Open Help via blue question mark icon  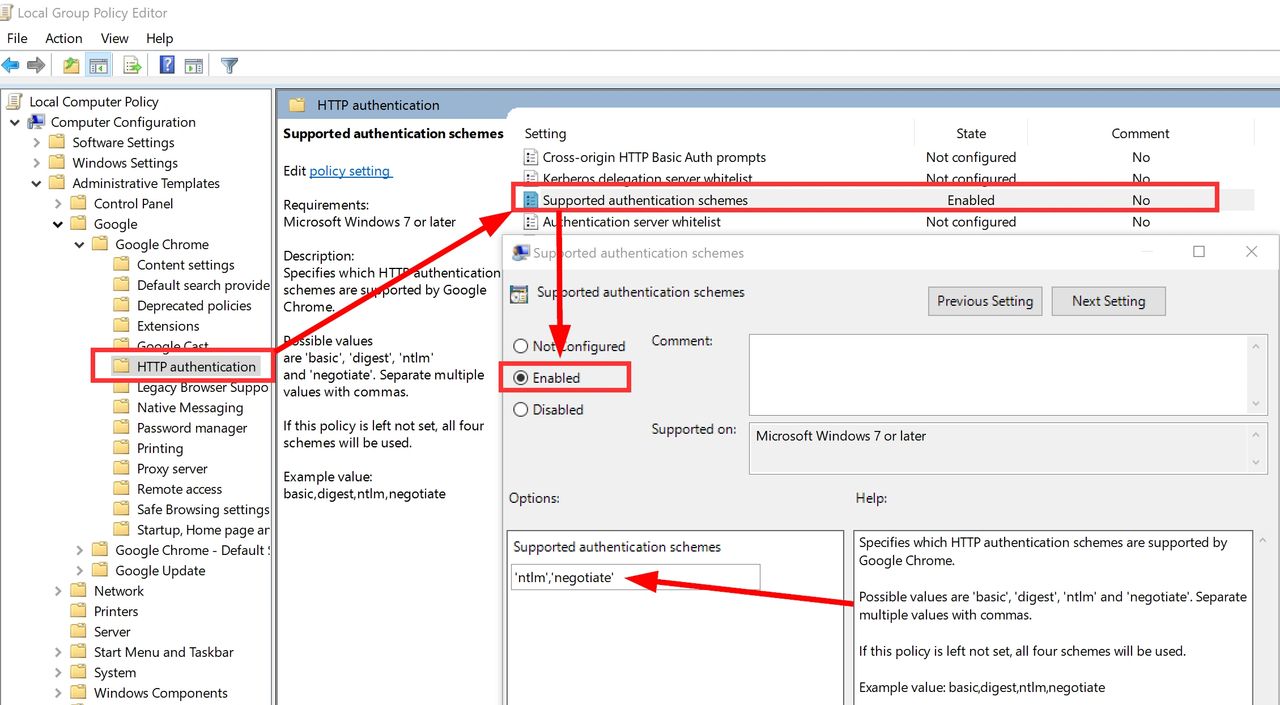point(167,66)
